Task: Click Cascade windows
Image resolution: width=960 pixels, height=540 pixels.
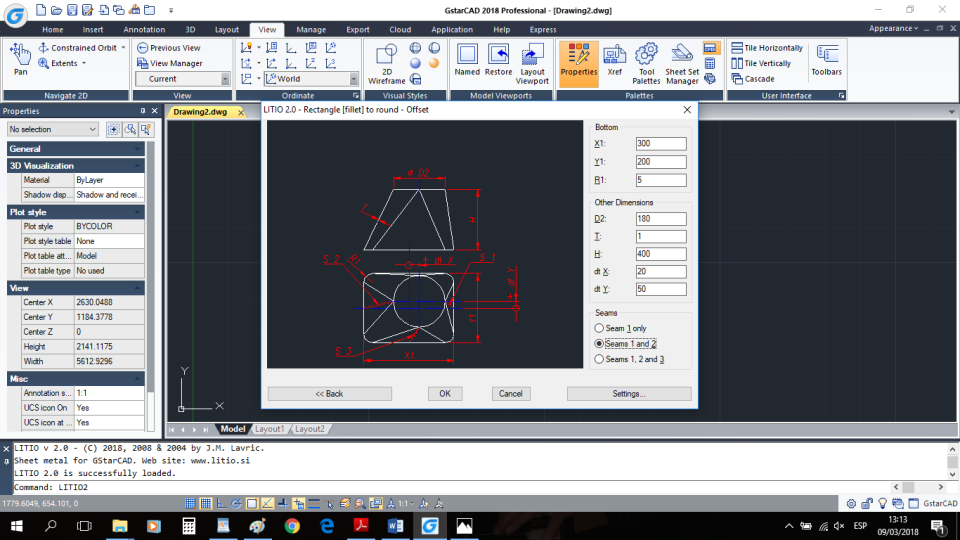Action: pyautogui.click(x=753, y=79)
